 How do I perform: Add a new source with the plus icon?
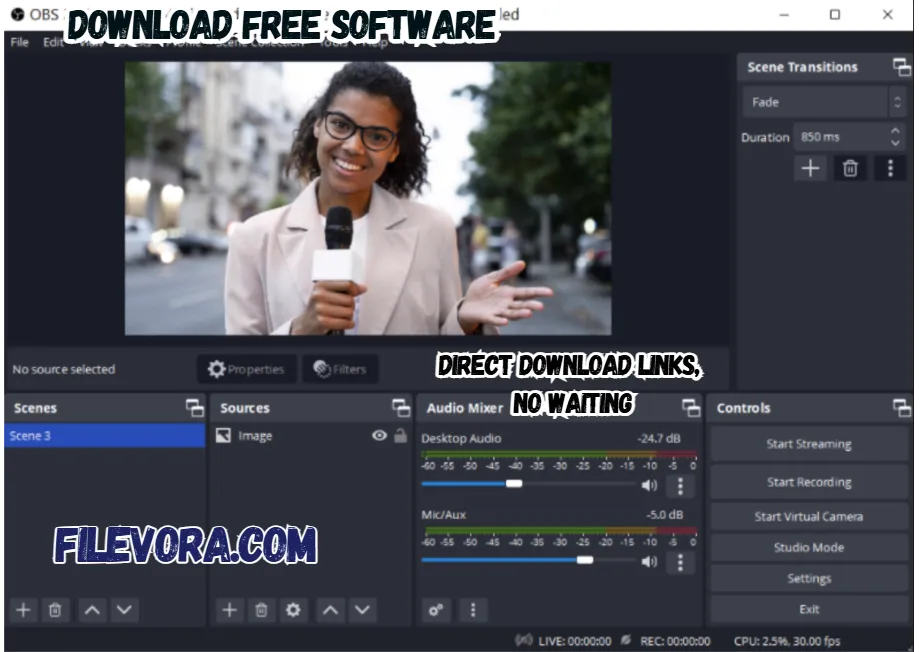[x=229, y=610]
